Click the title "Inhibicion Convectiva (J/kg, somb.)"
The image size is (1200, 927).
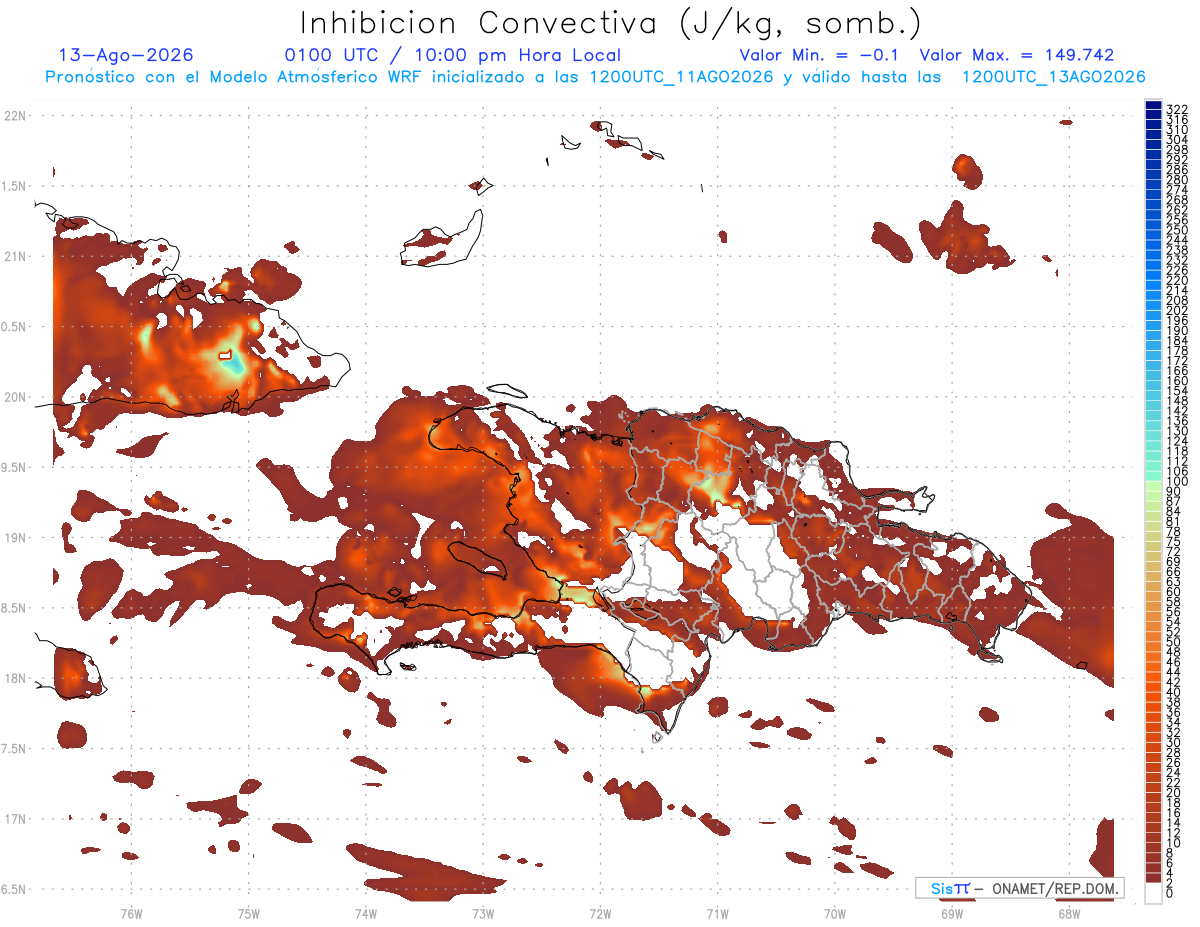point(610,24)
